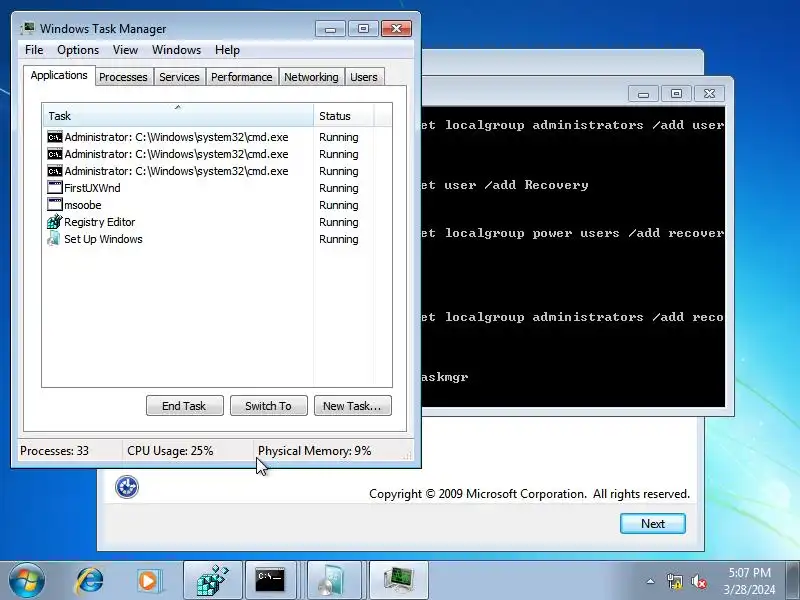Click the Registry Editor task icon in the list
The height and width of the screenshot is (600, 800).
coord(54,222)
